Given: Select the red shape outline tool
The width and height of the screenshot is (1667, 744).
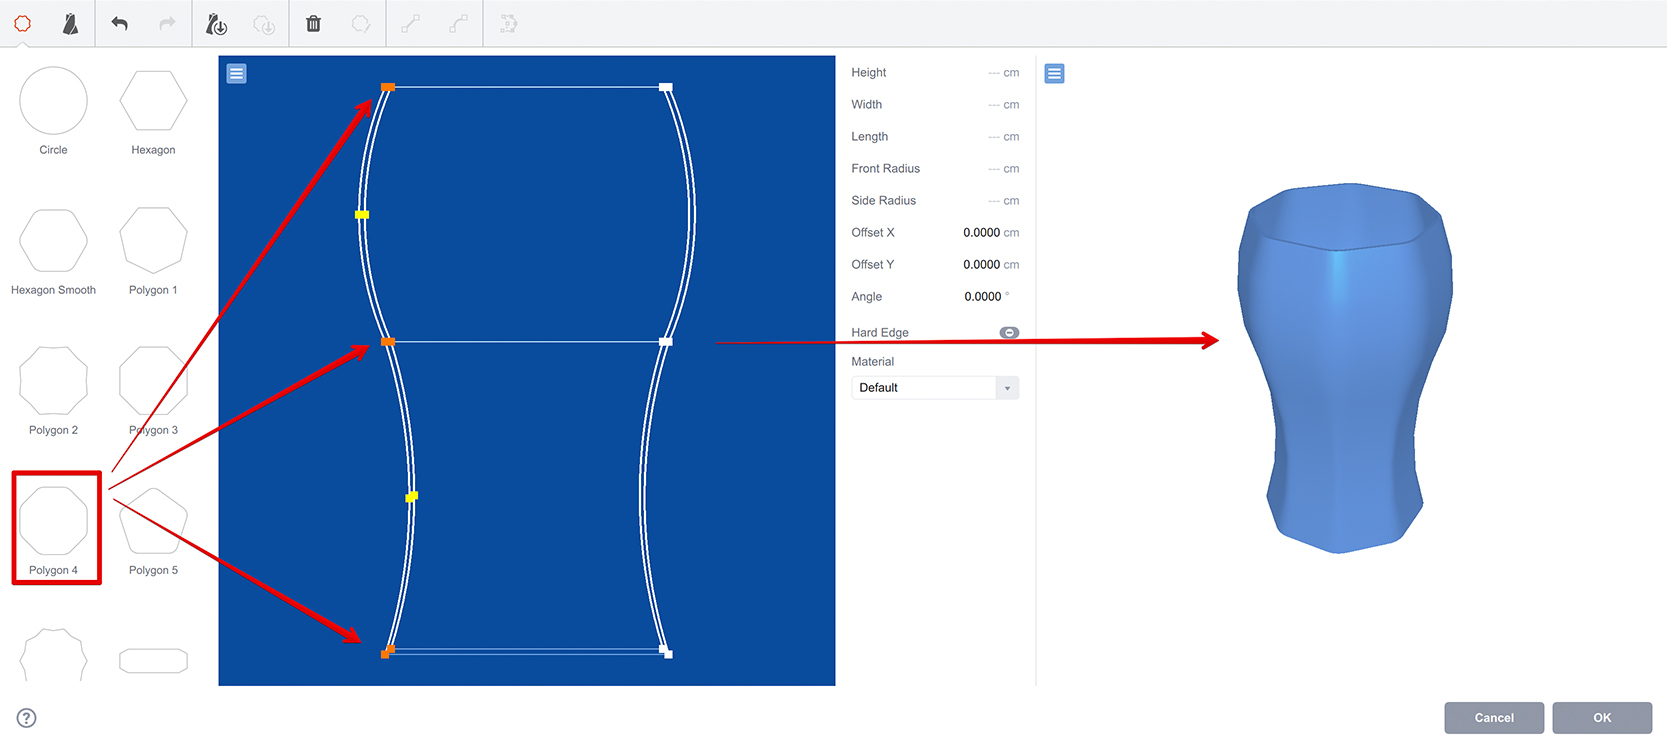Looking at the screenshot, I should coord(23,24).
